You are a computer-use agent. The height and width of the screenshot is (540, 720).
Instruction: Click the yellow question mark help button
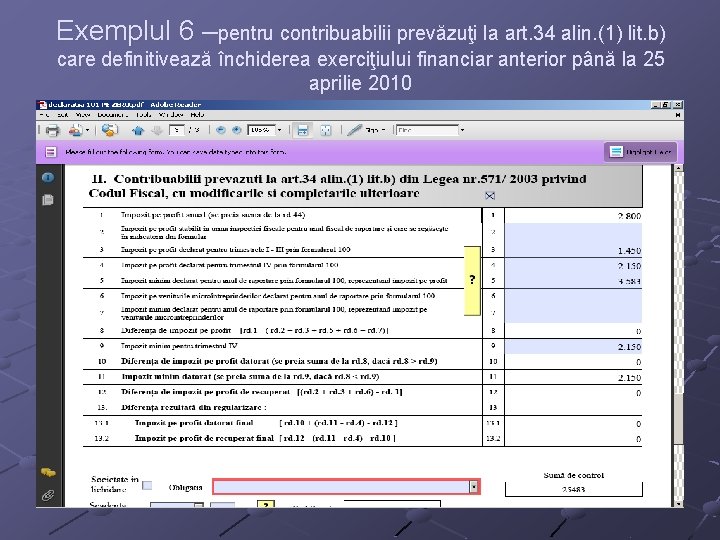click(x=472, y=281)
